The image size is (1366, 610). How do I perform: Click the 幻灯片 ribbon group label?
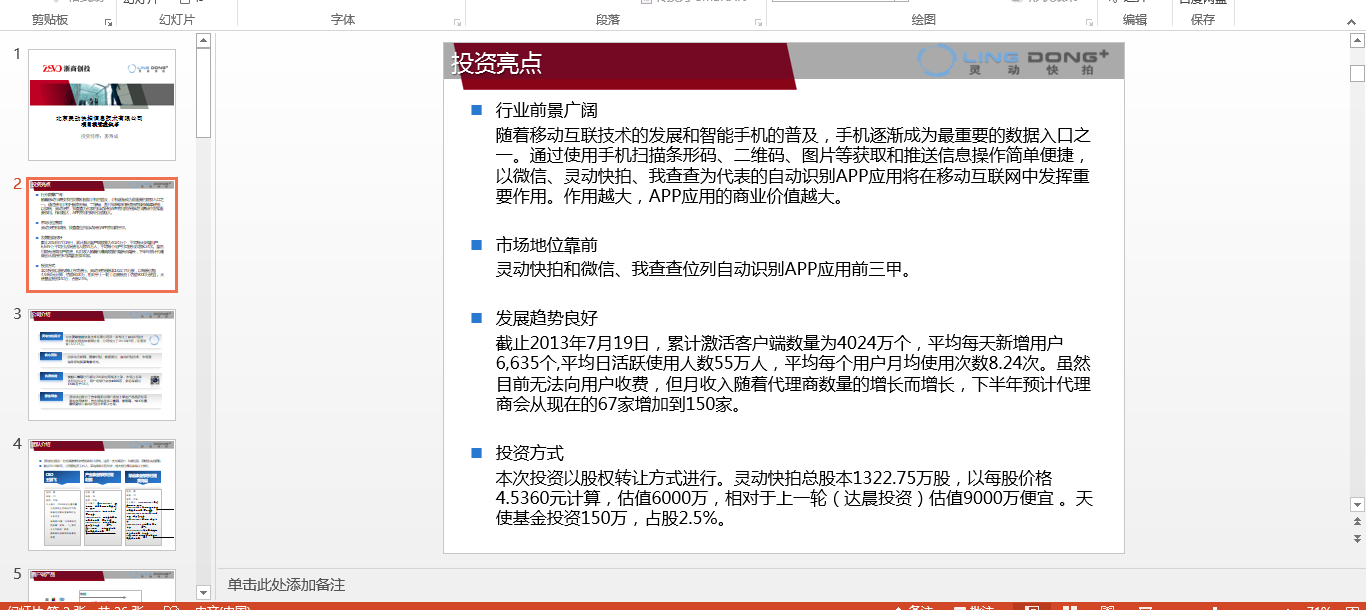[177, 20]
